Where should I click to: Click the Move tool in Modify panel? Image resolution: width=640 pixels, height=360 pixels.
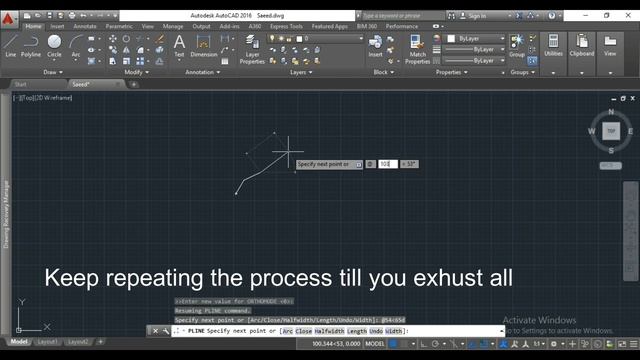coord(113,39)
